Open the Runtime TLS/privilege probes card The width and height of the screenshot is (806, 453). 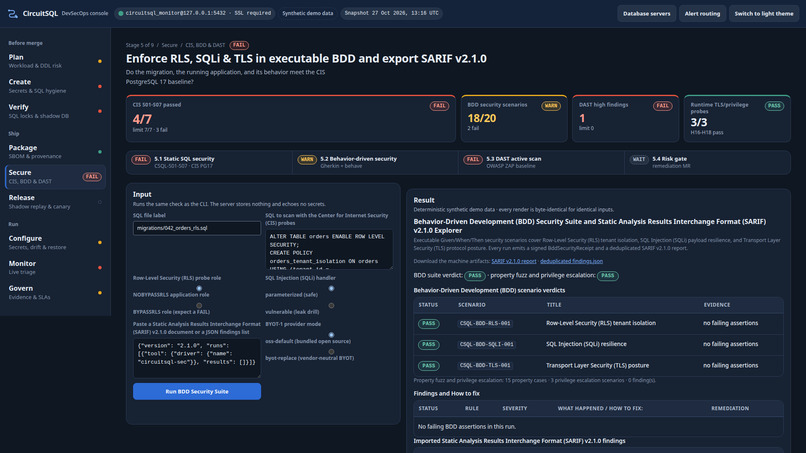point(737,118)
